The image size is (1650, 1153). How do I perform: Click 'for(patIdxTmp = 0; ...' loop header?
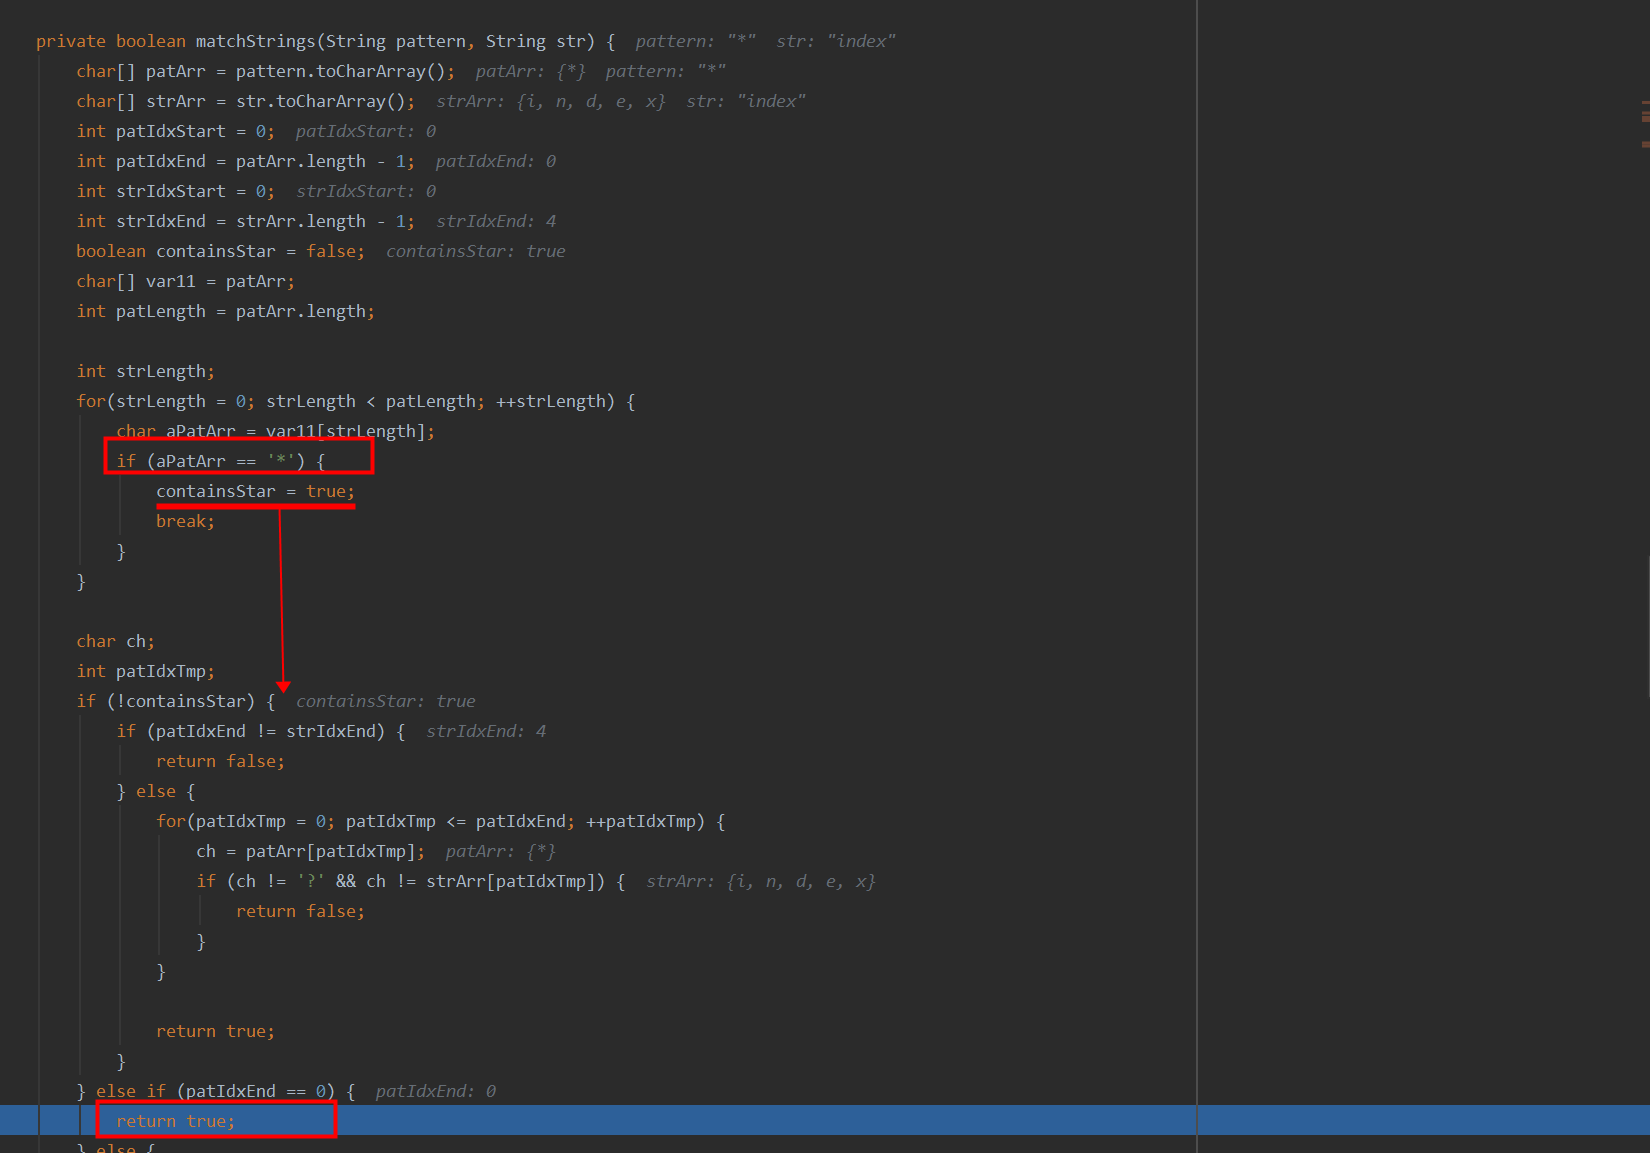pyautogui.click(x=440, y=821)
